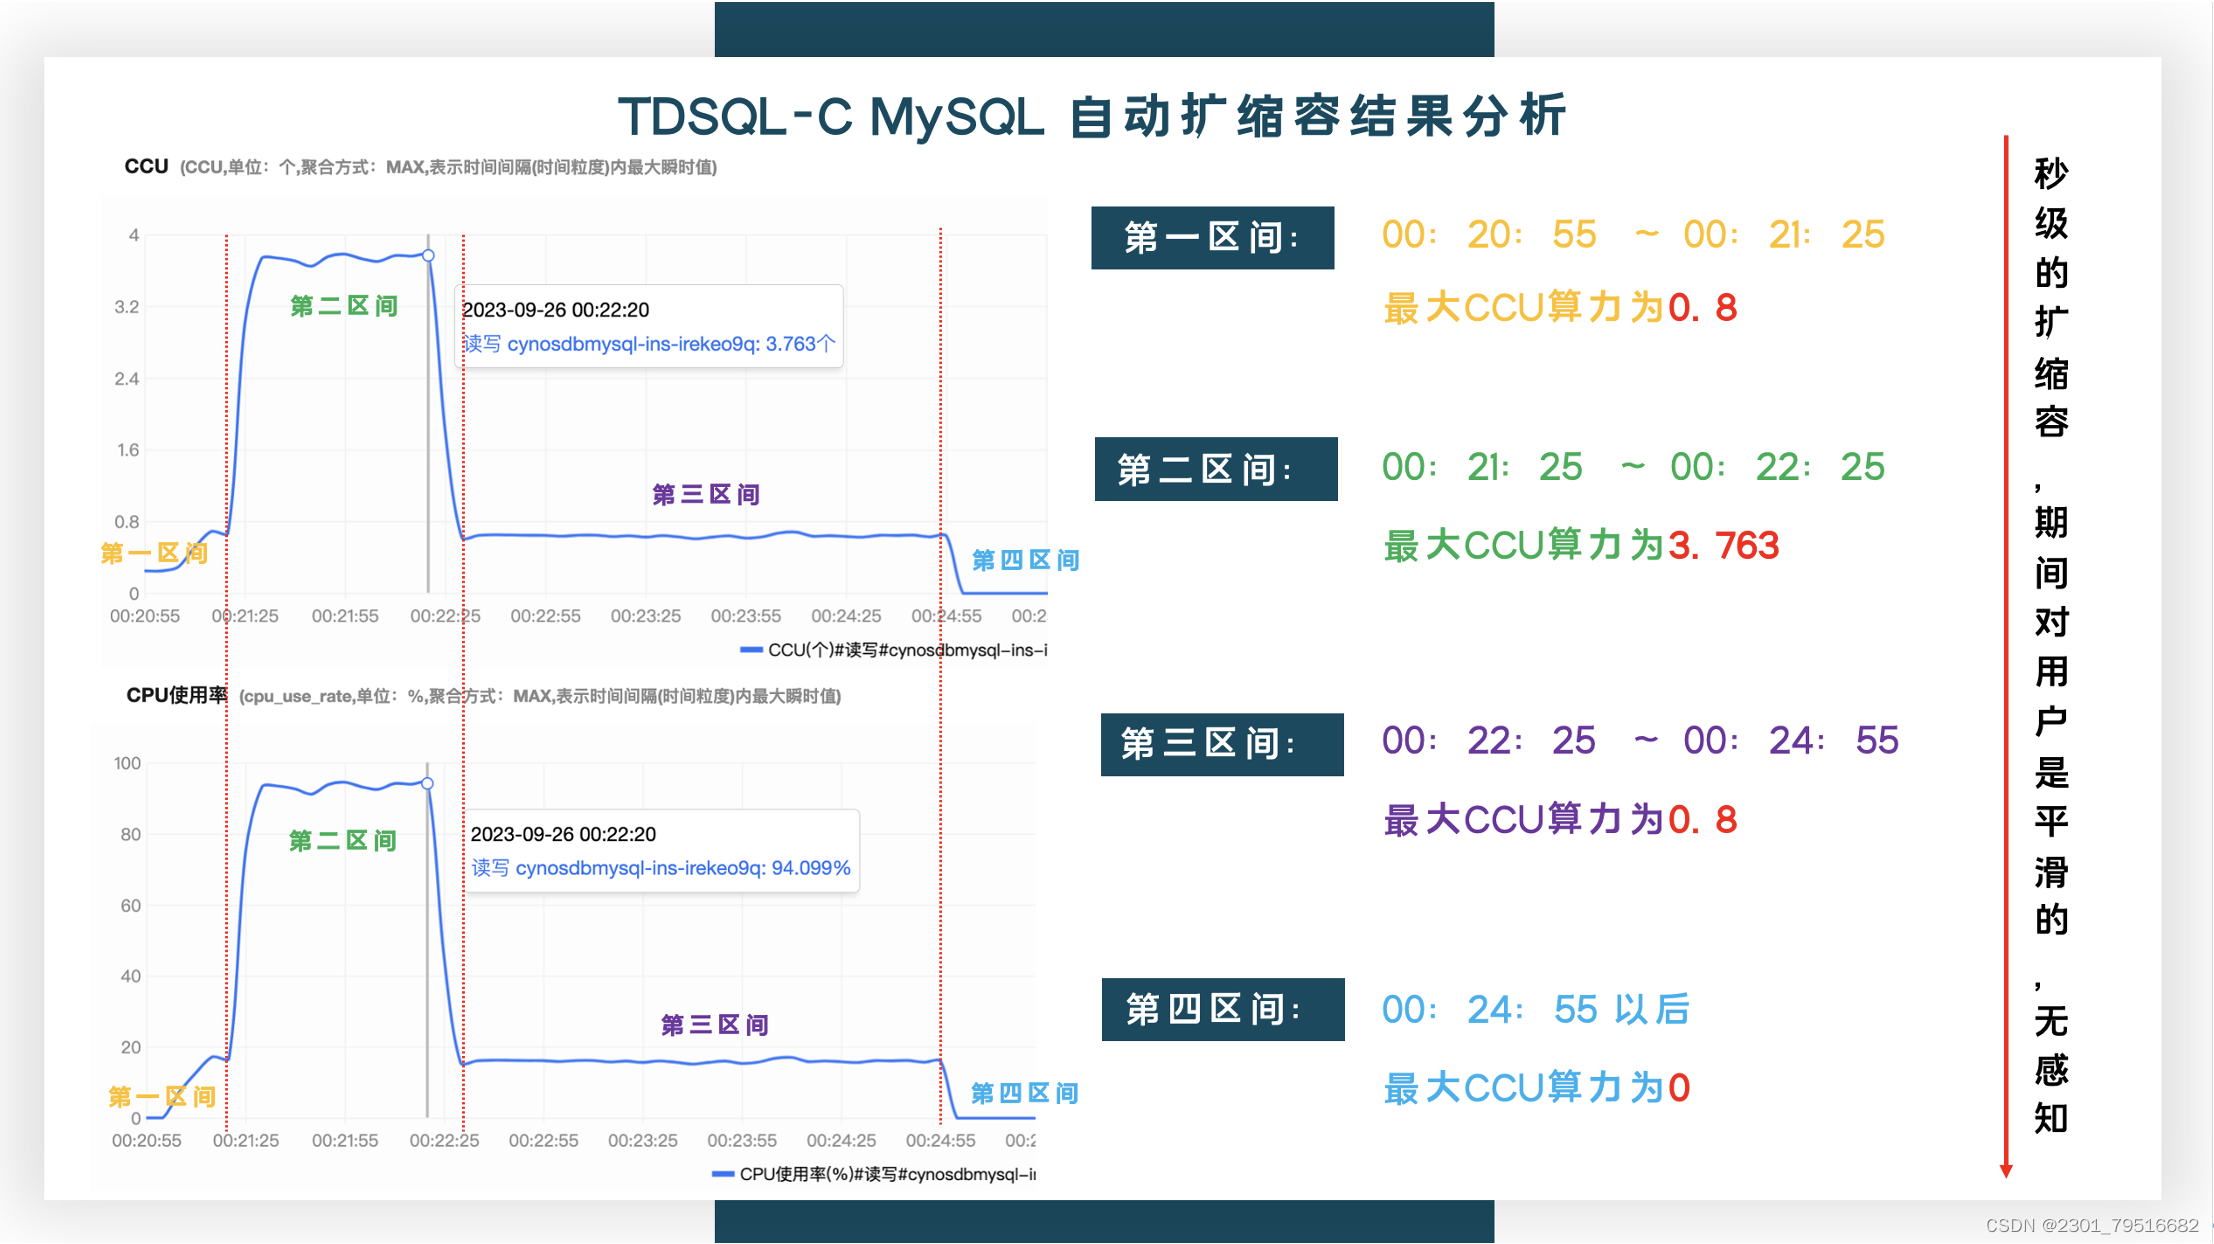
Task: Click the 'CCU' chart heading
Action: pos(146,166)
